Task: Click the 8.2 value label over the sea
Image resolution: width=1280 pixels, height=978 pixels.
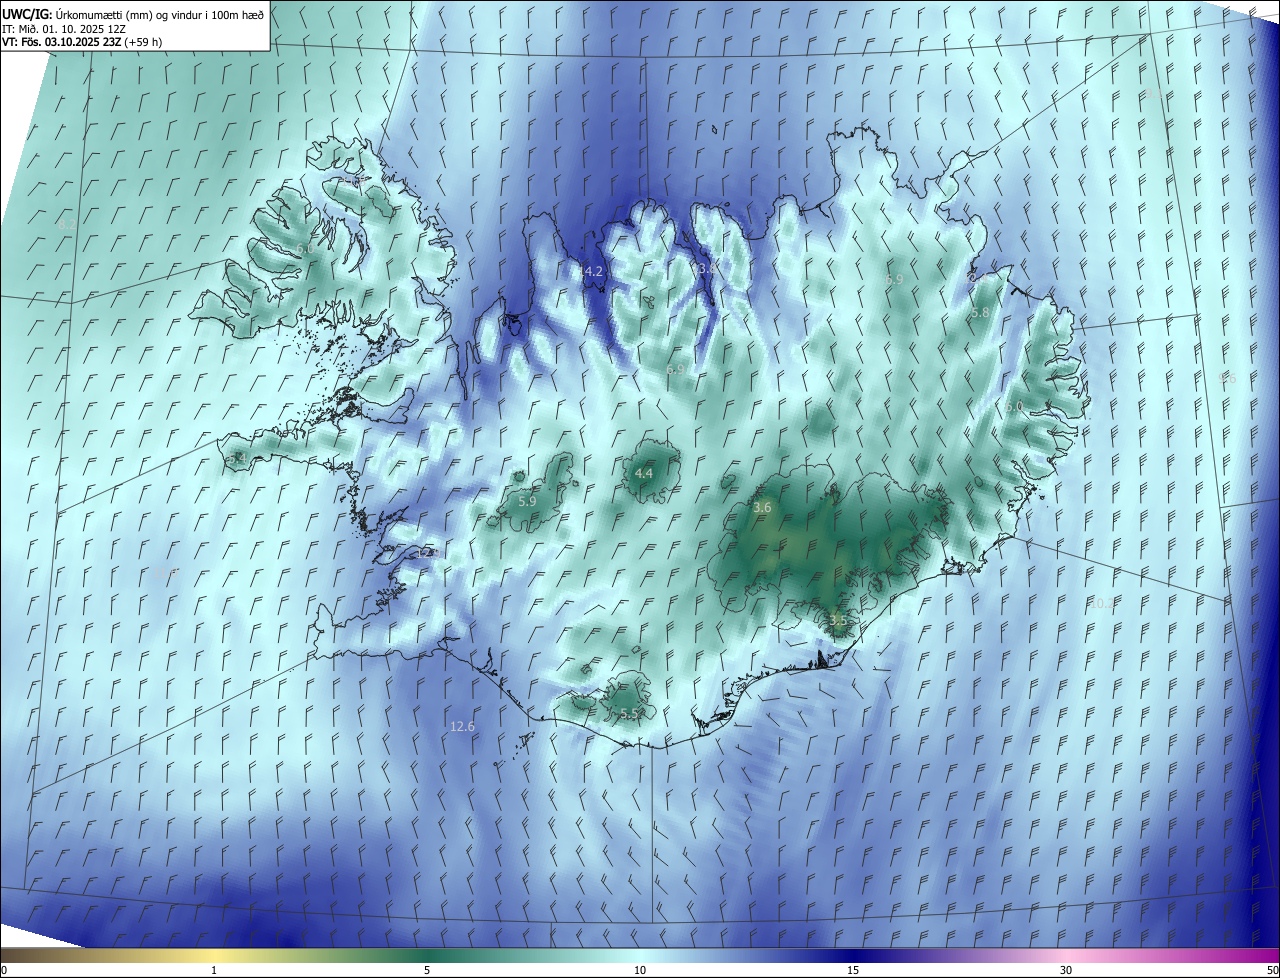Action: 67,224
